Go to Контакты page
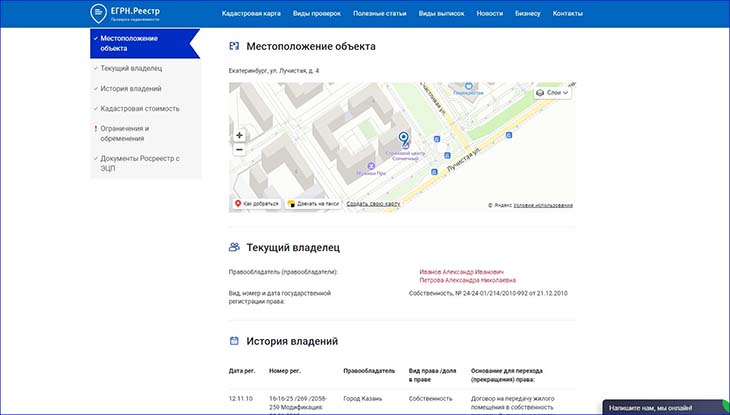This screenshot has height=415, width=730. pyautogui.click(x=568, y=14)
